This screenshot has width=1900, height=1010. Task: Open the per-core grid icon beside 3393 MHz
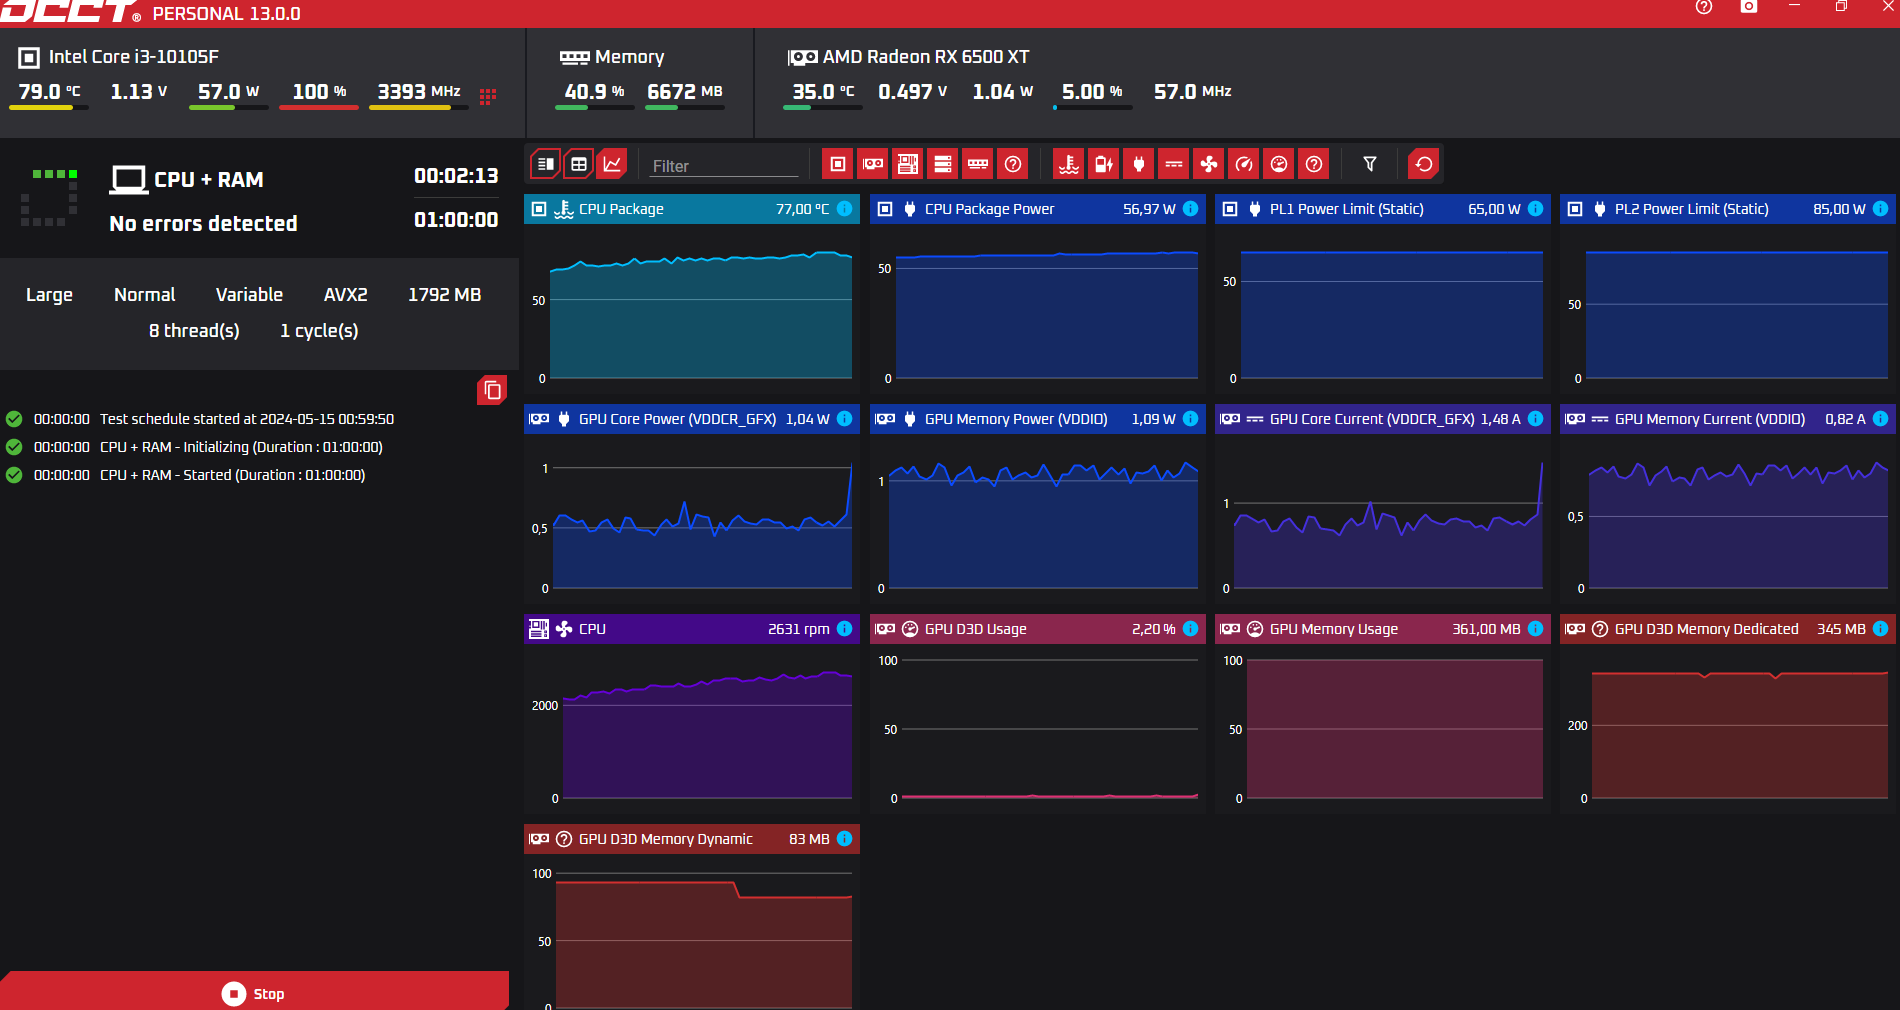click(x=488, y=96)
